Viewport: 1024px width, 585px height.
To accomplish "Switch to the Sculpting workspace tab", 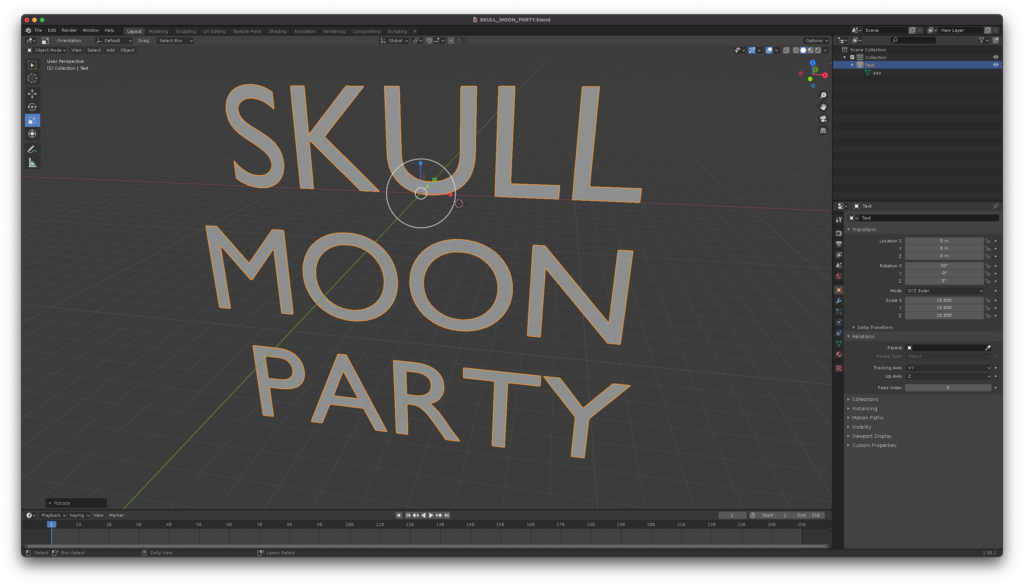I will (186, 31).
